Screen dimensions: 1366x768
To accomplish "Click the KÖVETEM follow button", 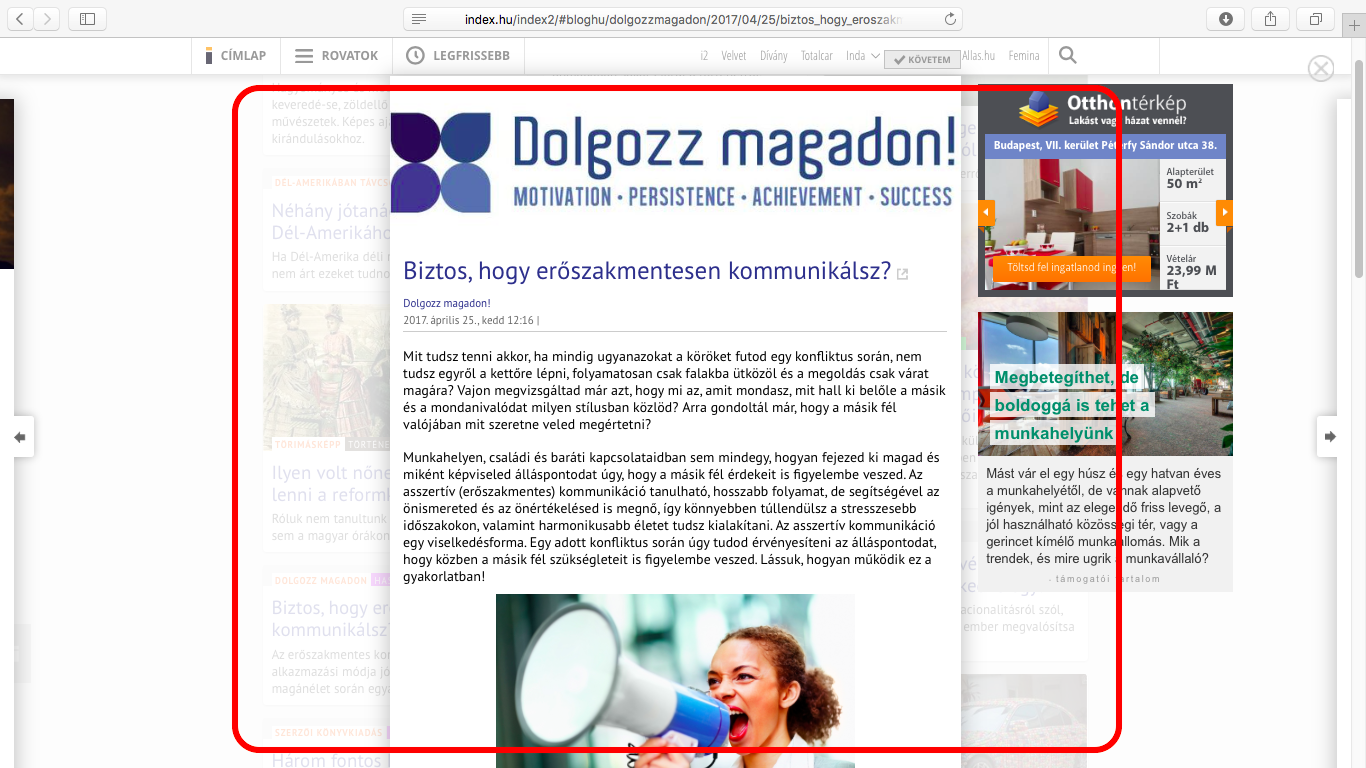I will 922,60.
